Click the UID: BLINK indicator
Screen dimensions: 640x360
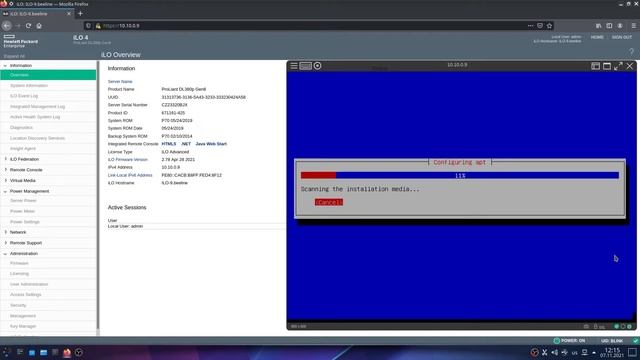(612, 341)
